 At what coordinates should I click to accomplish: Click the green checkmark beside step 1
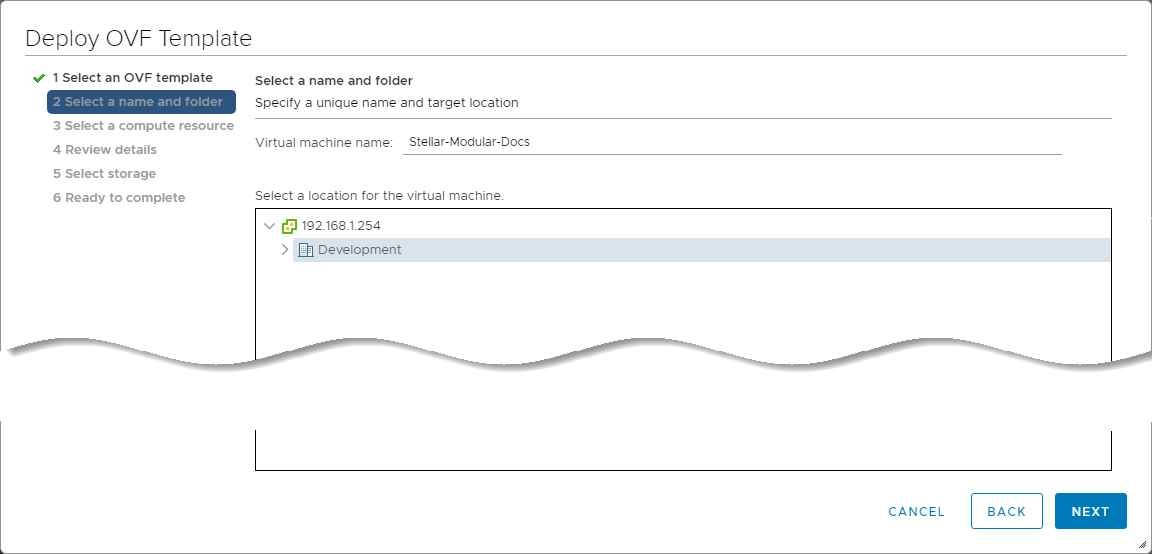39,78
